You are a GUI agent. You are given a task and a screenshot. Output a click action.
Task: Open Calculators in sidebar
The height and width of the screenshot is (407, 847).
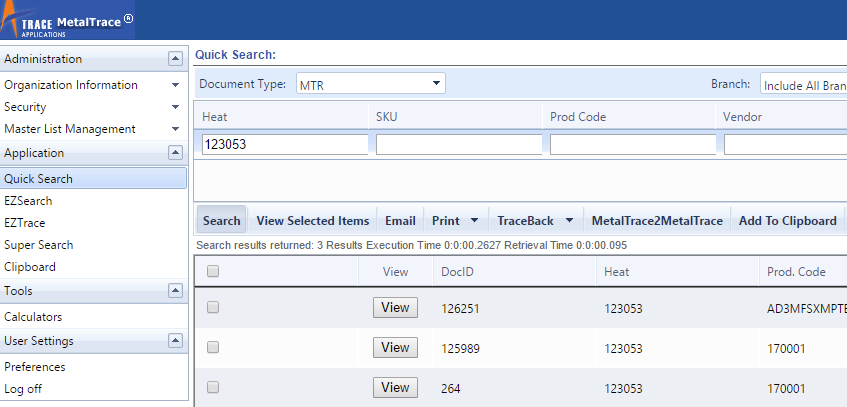coord(33,317)
